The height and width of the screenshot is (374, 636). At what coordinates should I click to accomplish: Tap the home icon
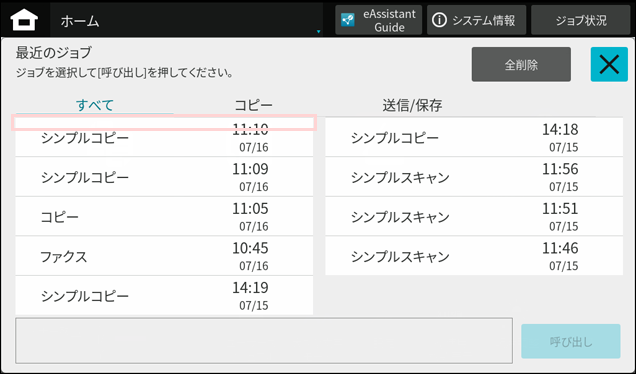pyautogui.click(x=24, y=20)
